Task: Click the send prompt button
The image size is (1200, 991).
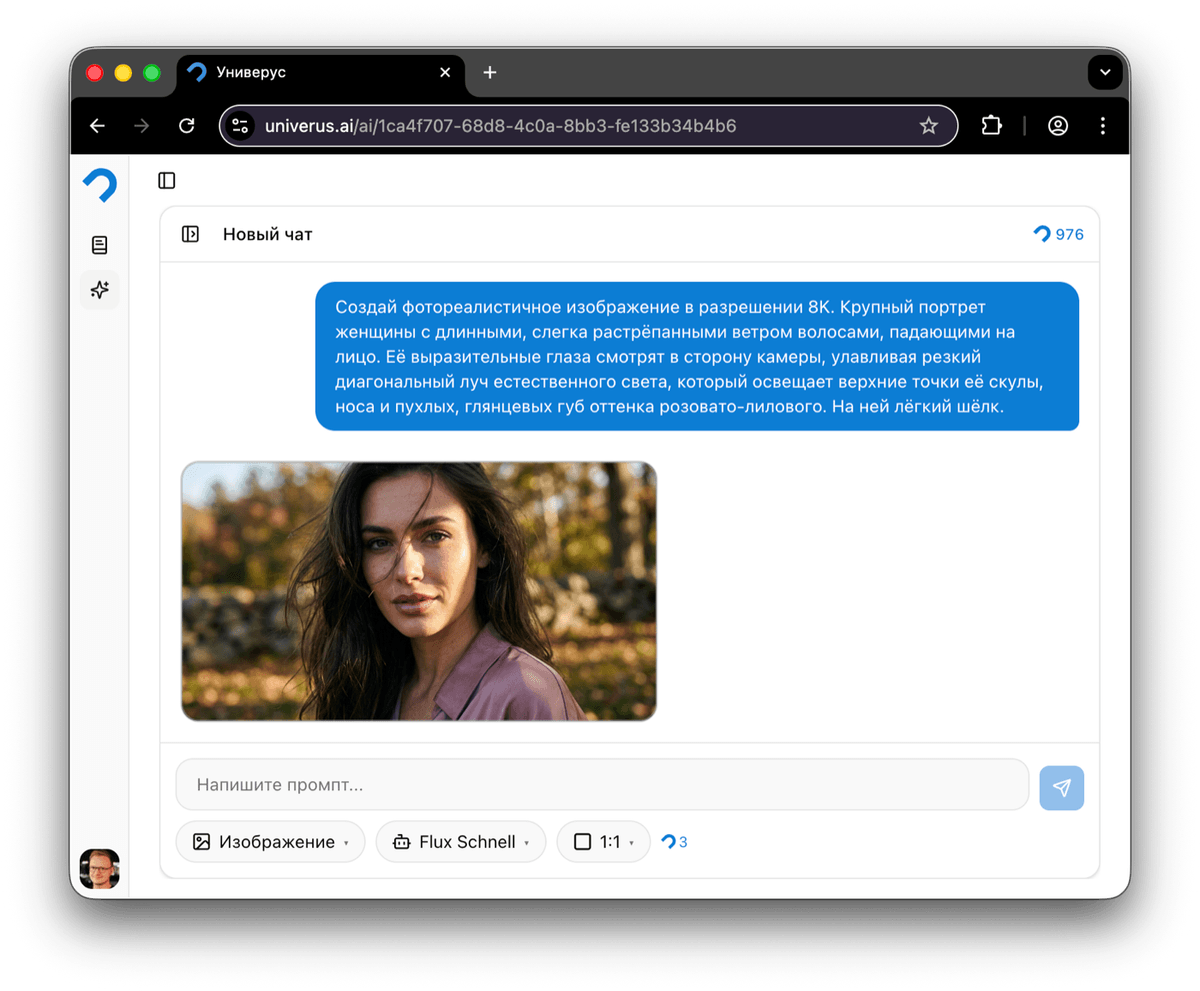Action: 1061,787
